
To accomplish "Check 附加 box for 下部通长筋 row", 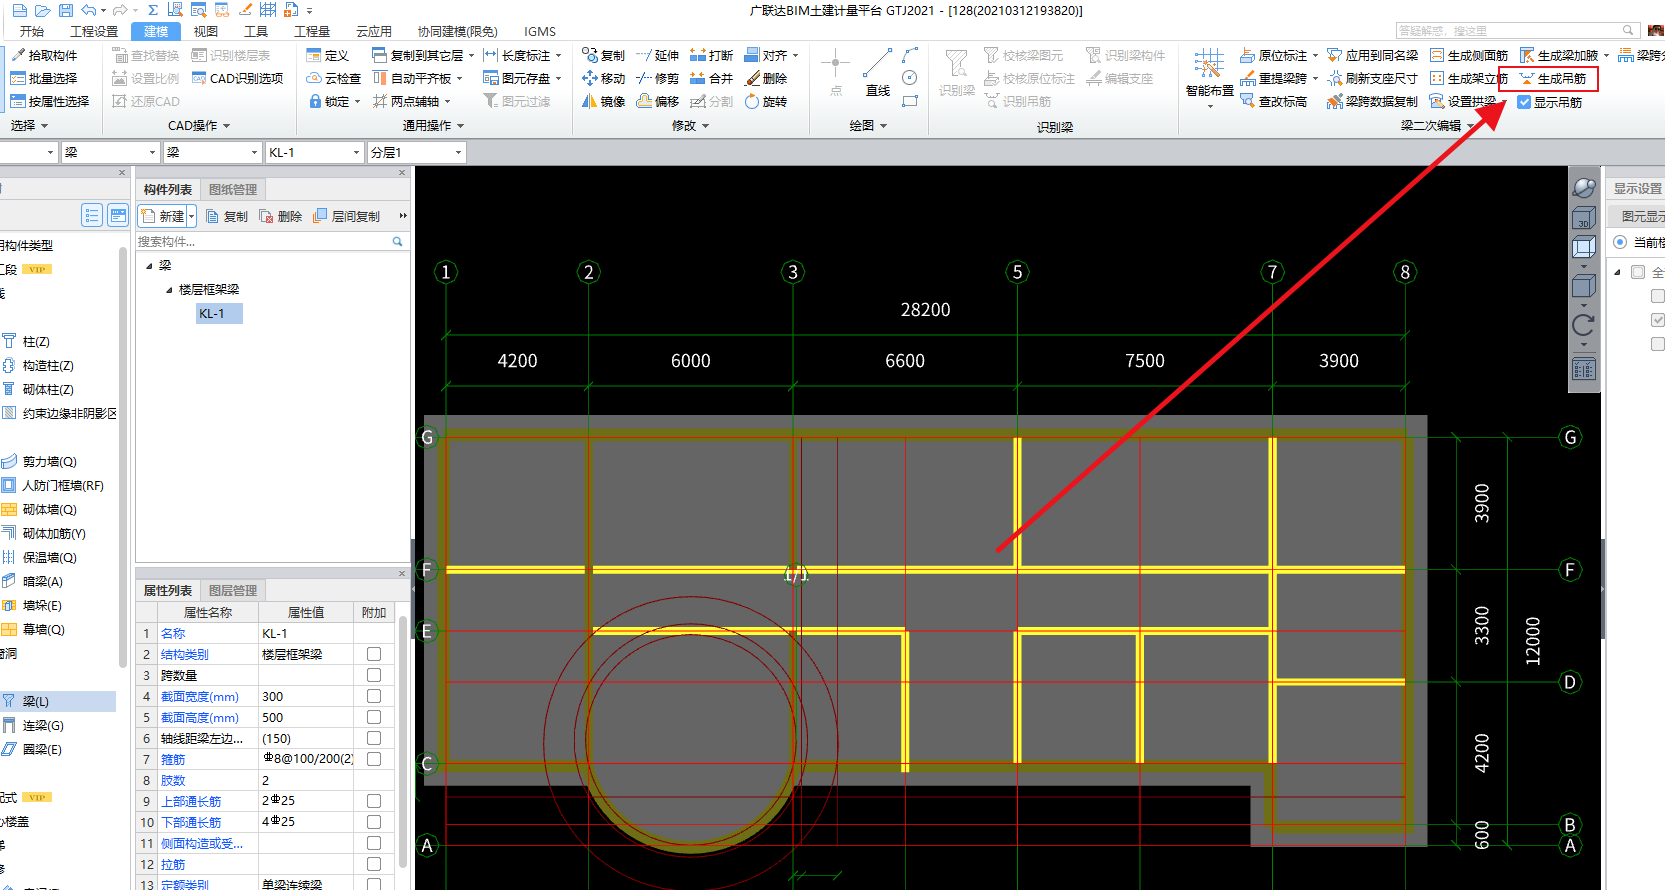I will [x=374, y=822].
